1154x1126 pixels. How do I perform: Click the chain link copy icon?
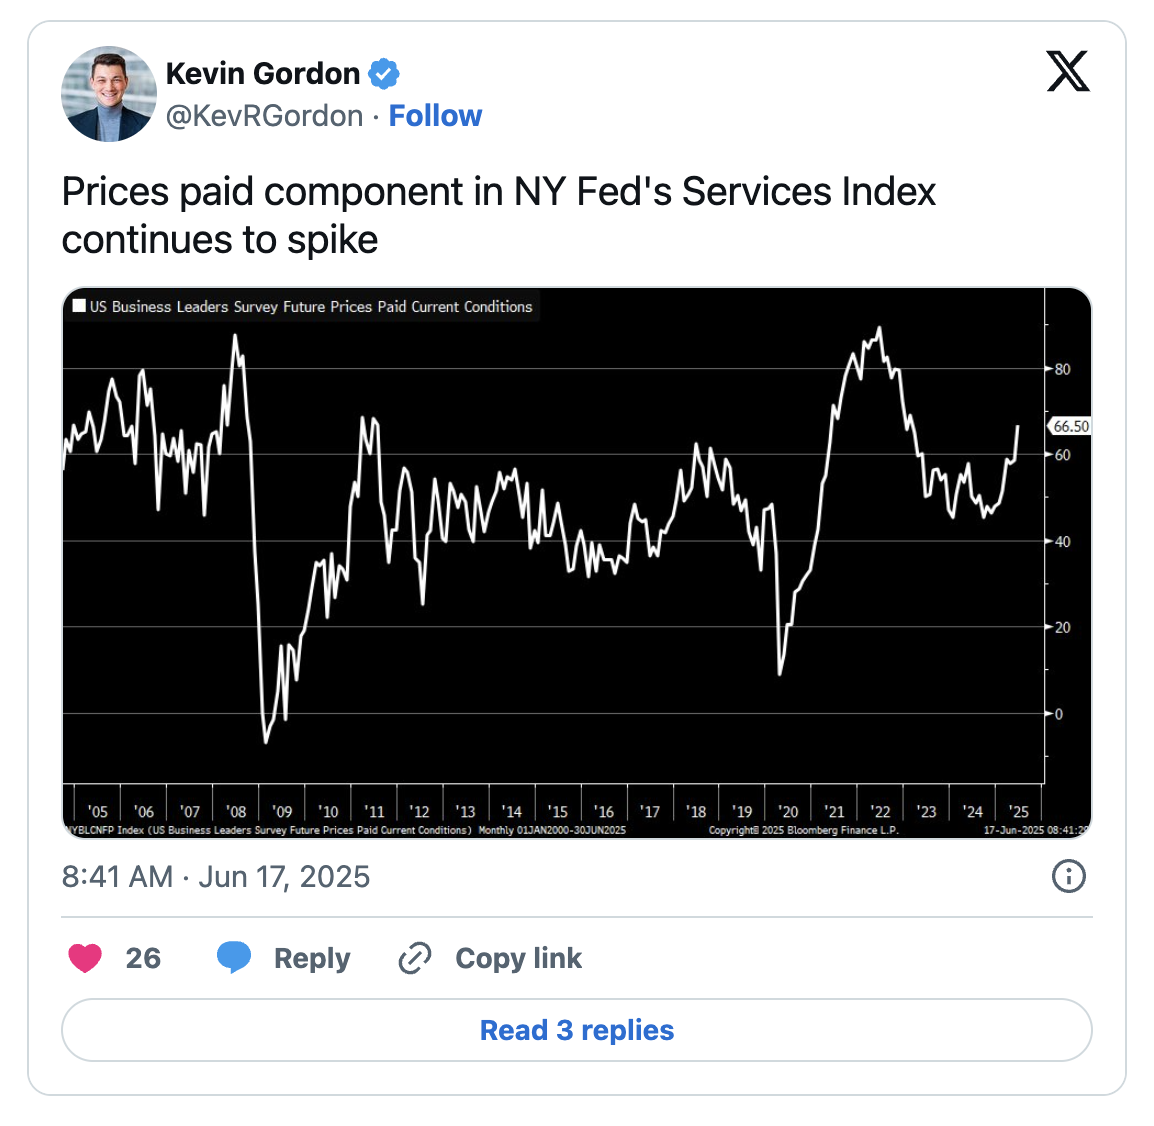pos(414,958)
